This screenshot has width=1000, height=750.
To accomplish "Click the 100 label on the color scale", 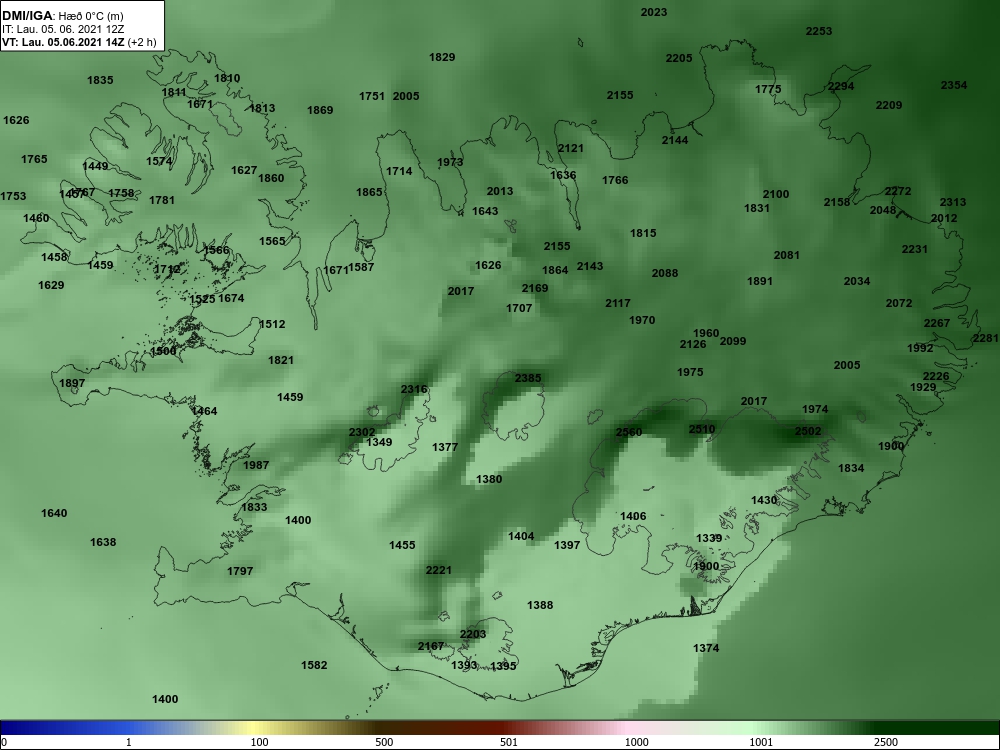I will (259, 742).
